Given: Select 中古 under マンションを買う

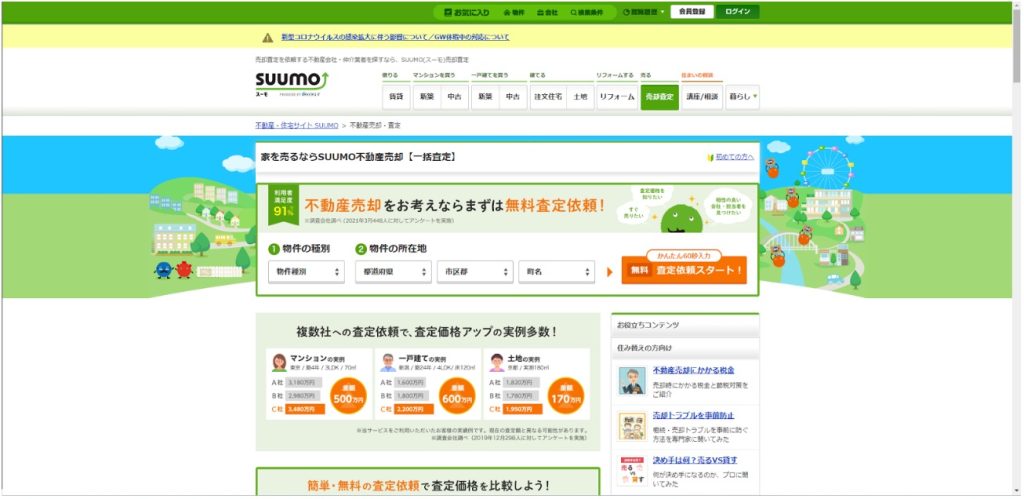Looking at the screenshot, I should [454, 97].
